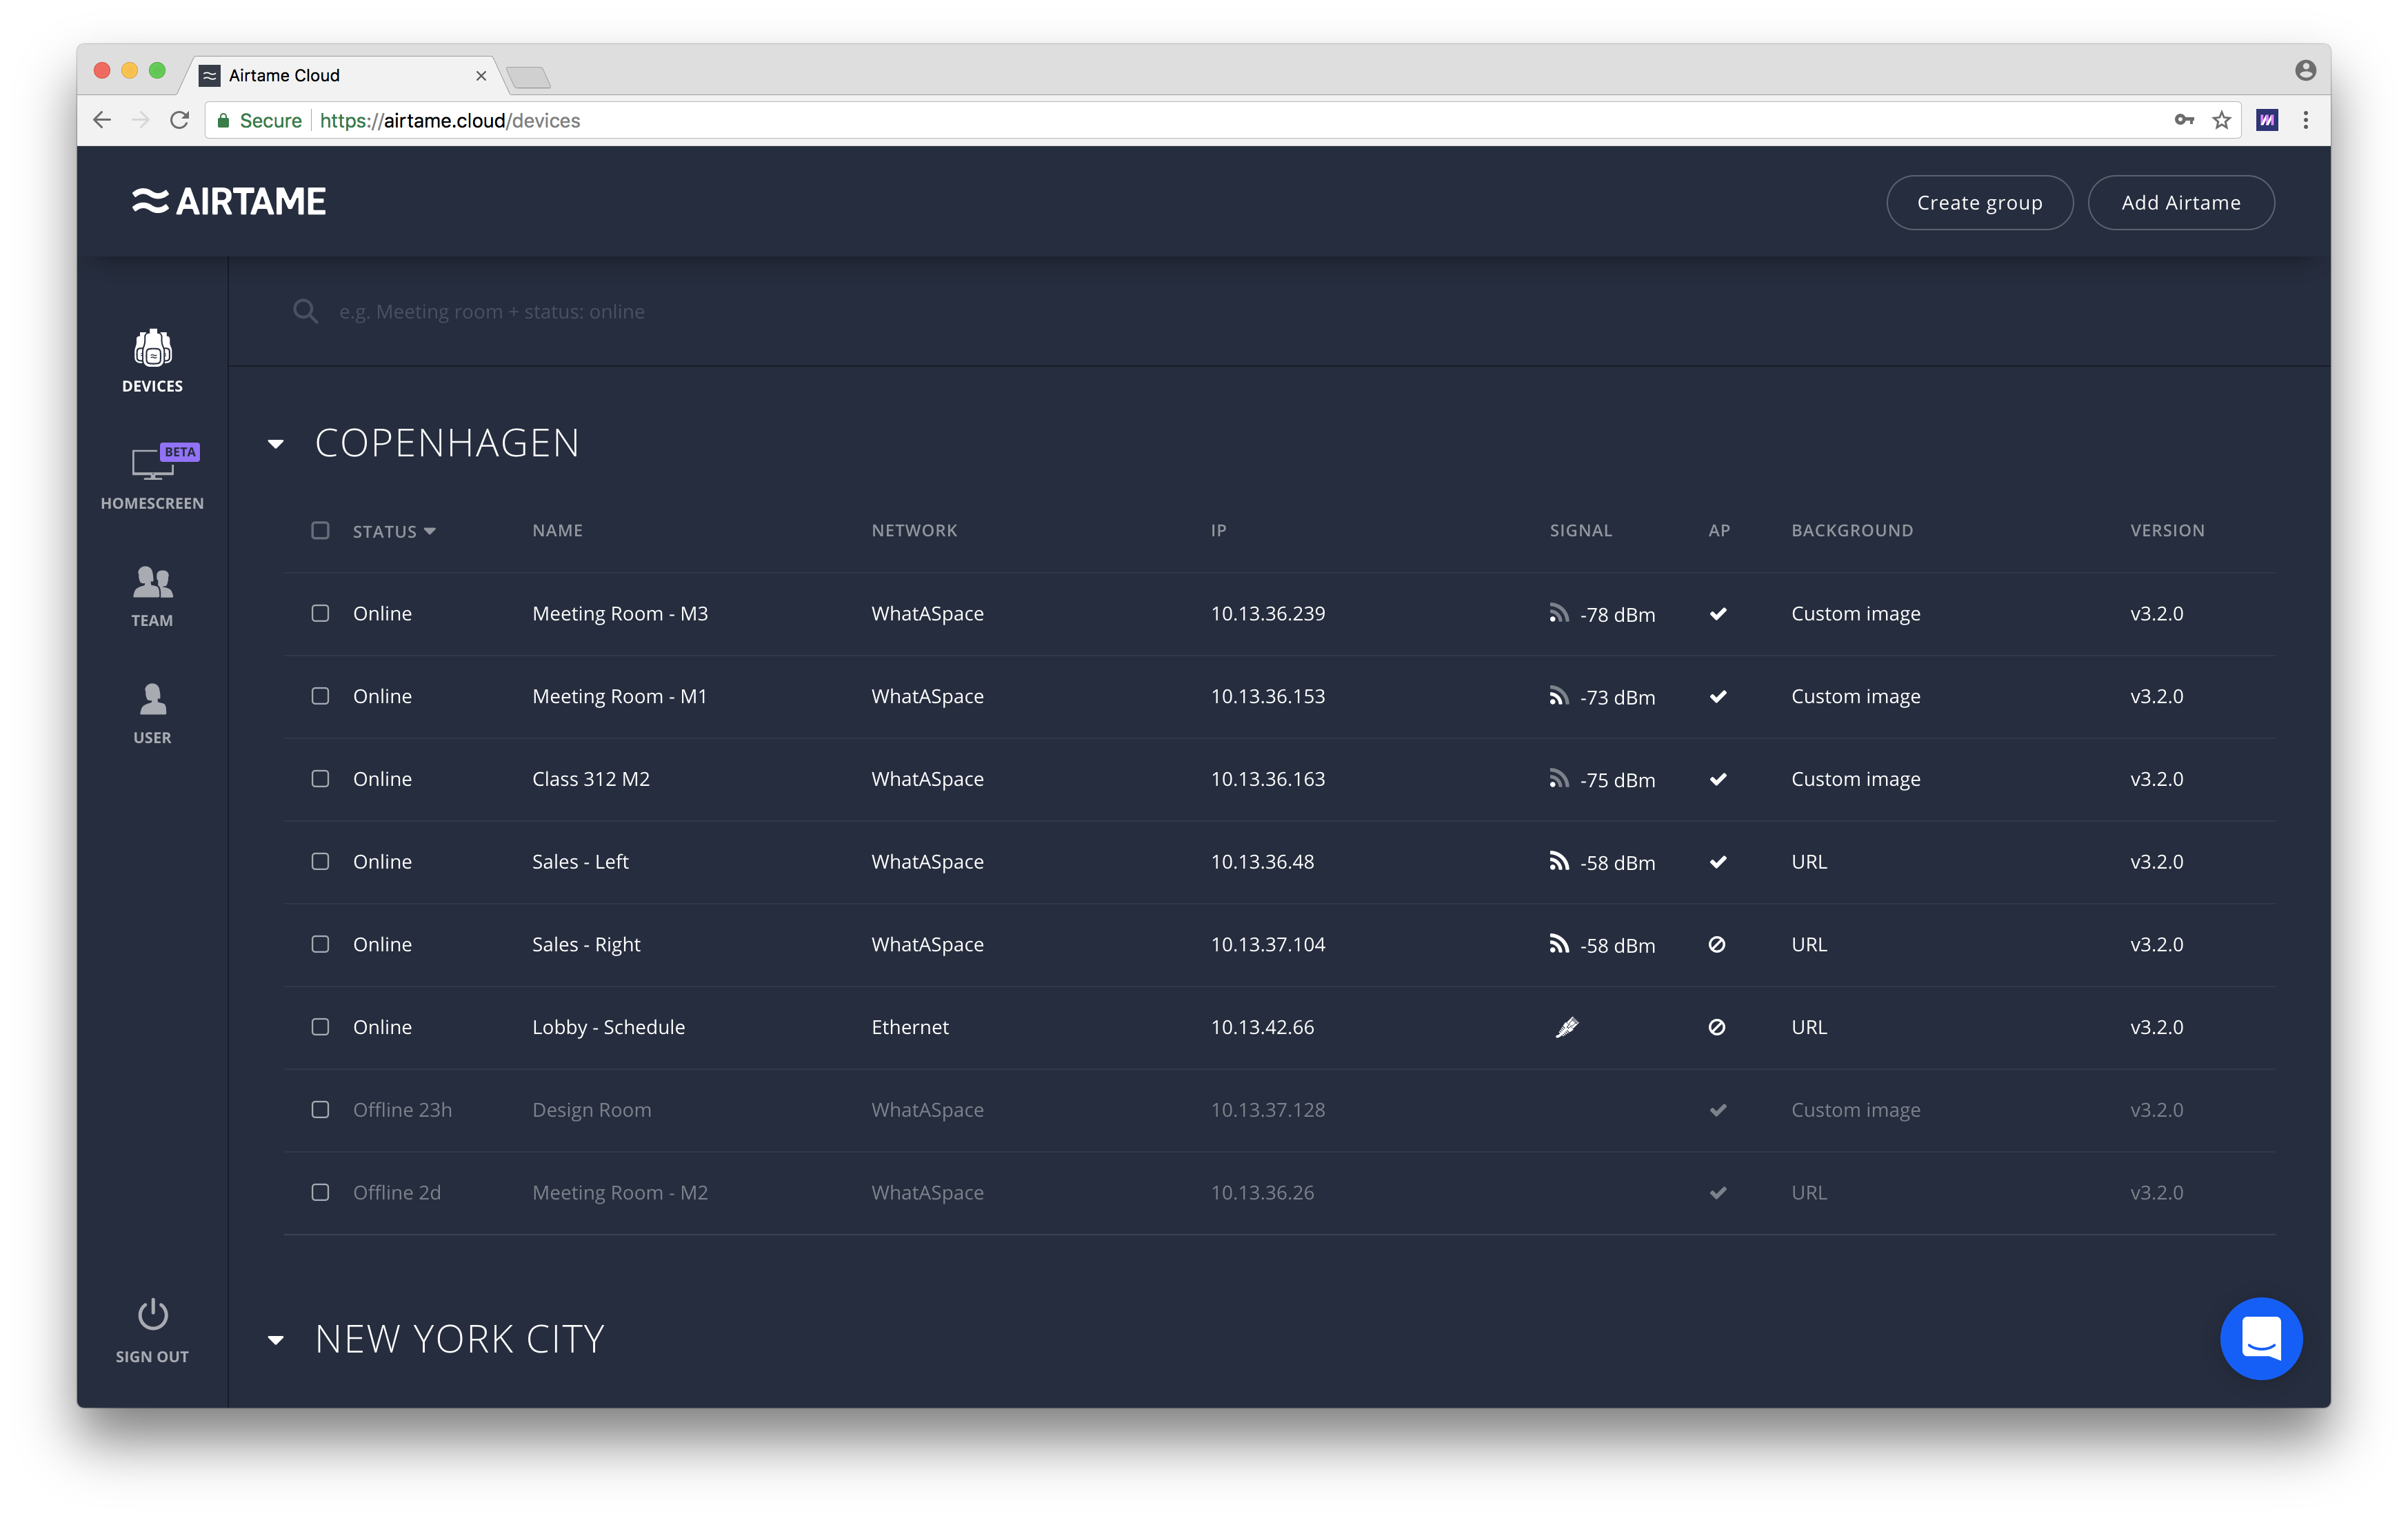This screenshot has width=2408, height=1518.
Task: Click AP checkmark for Design Room
Action: (x=1717, y=1110)
